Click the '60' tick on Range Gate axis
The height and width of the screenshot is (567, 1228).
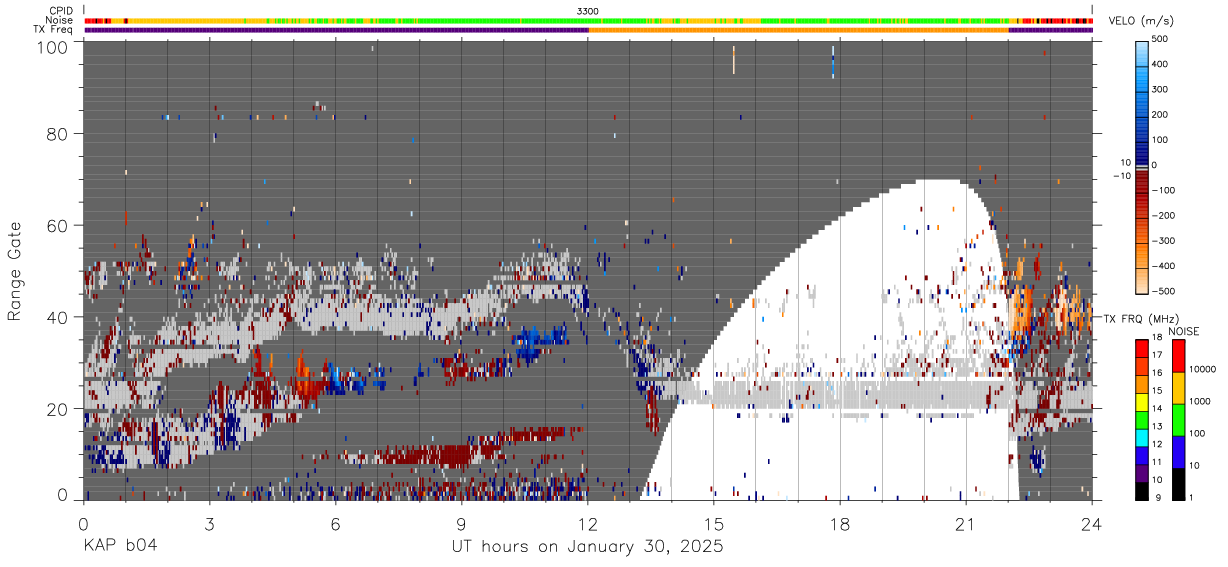click(57, 225)
